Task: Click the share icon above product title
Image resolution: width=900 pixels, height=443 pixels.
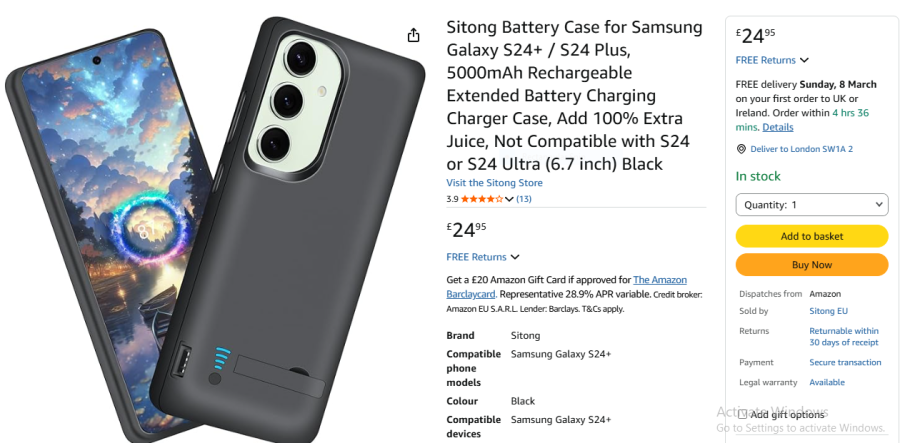Action: [413, 36]
